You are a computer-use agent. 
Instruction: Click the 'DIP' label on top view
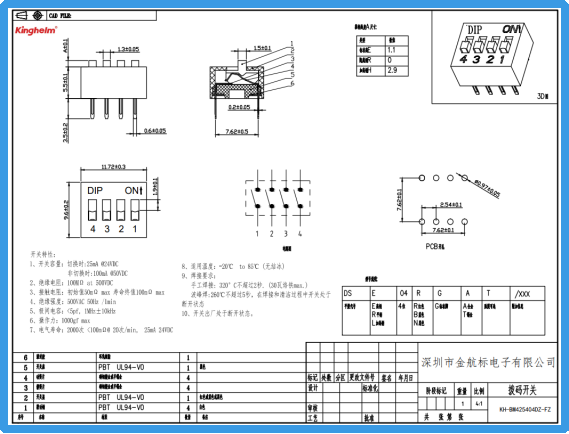[x=95, y=191]
